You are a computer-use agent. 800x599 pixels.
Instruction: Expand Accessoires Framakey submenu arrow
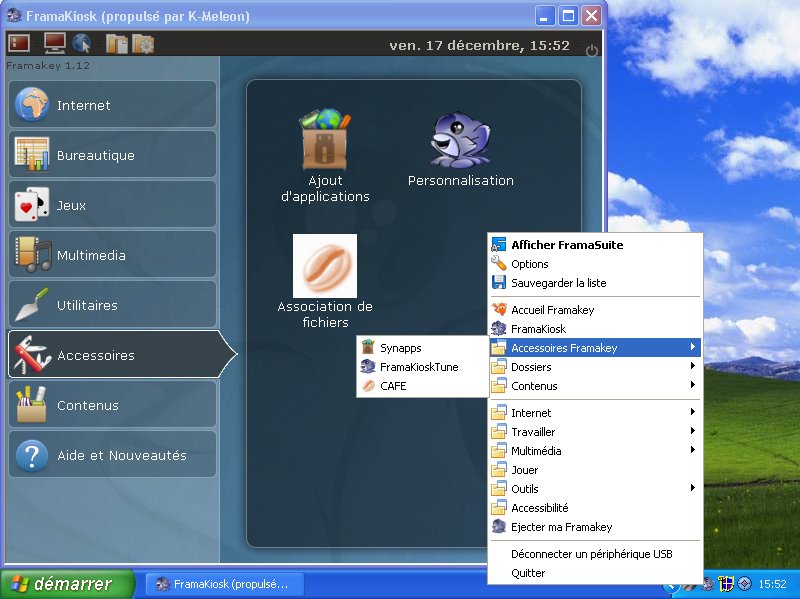692,347
